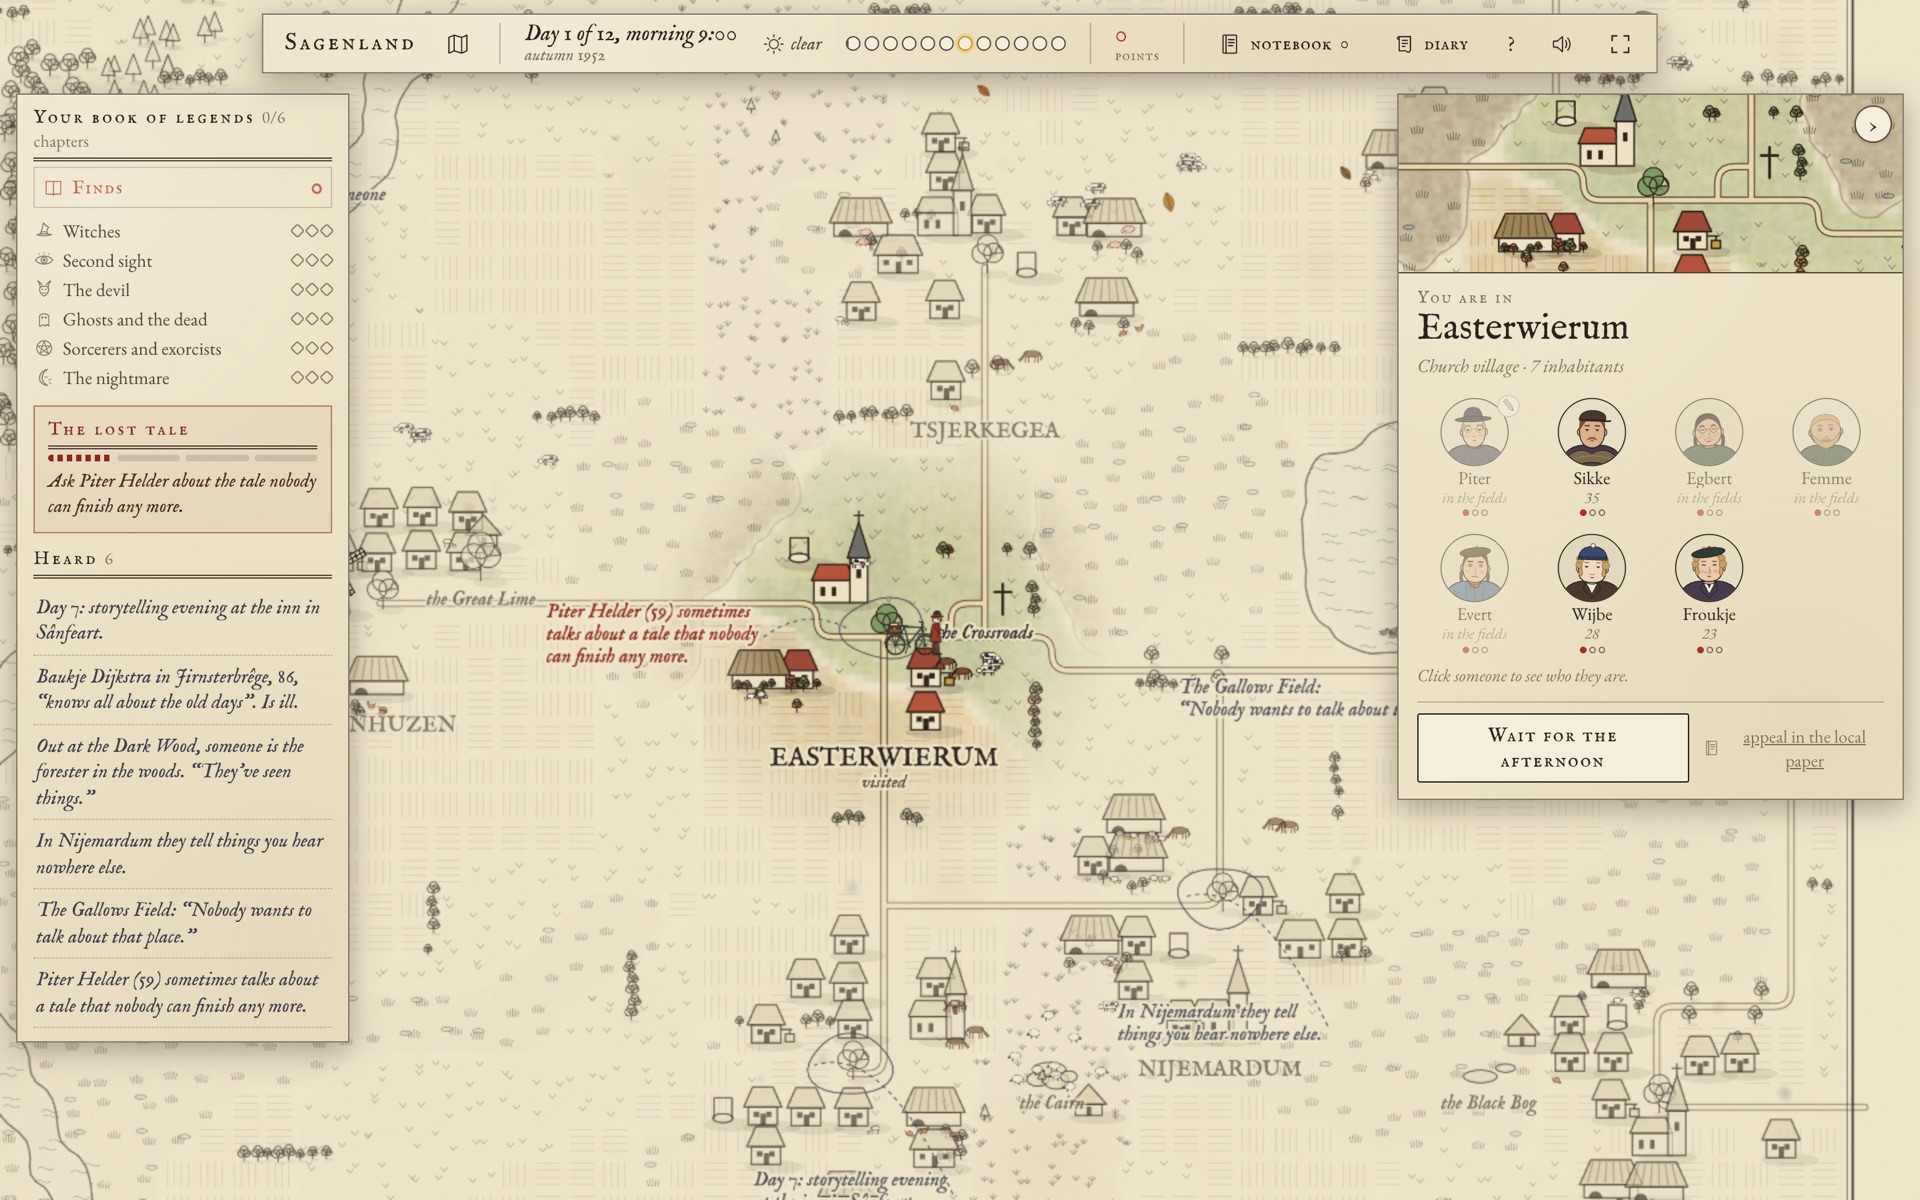Open The devil chapter
This screenshot has height=1200, width=1920.
click(x=182, y=290)
